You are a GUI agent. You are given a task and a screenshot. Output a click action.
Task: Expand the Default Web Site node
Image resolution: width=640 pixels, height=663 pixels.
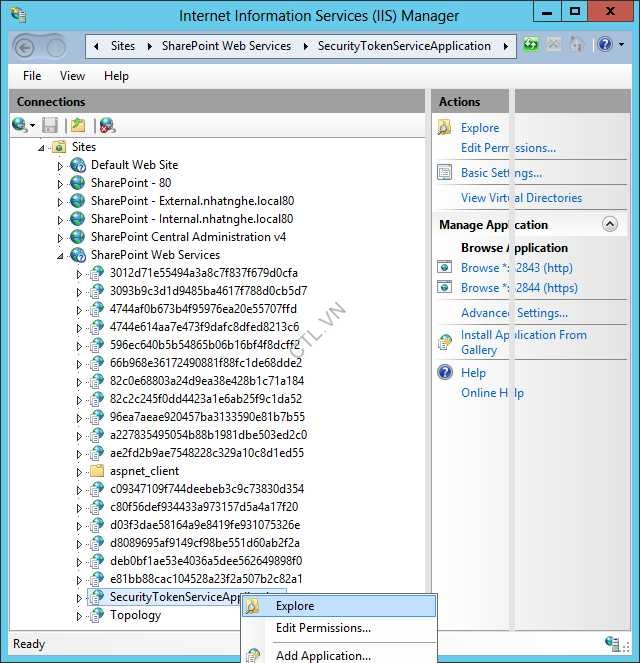(x=60, y=166)
